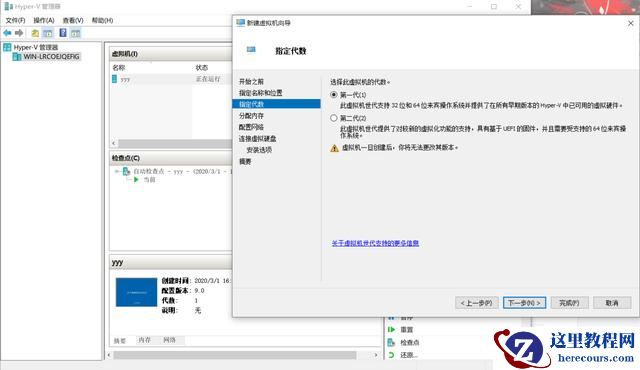Click the yellow warning icon in wizard
Image resolution: width=640 pixels, height=370 pixels.
(334, 148)
